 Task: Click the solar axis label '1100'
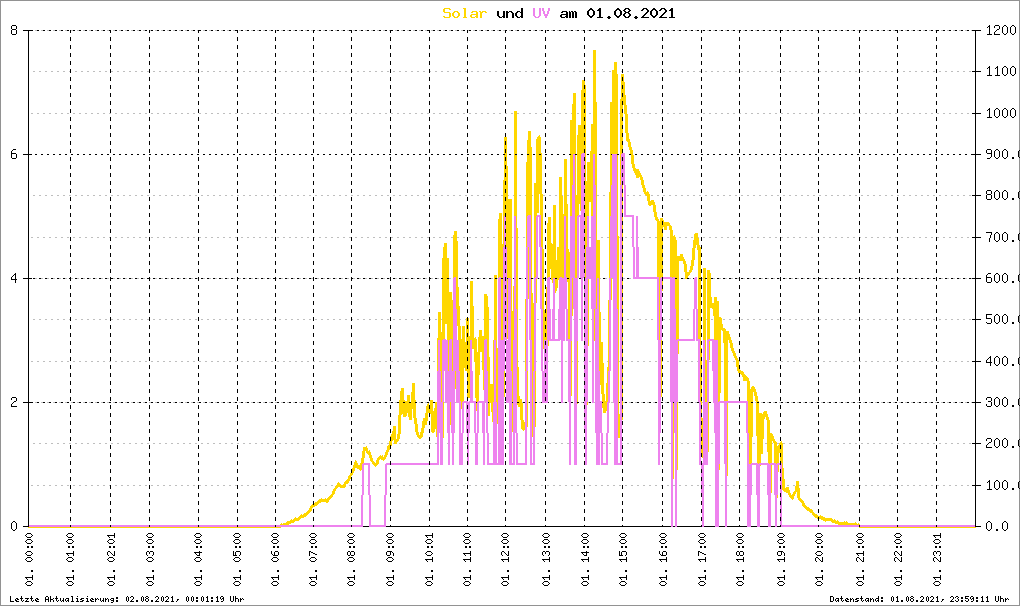coord(1000,72)
